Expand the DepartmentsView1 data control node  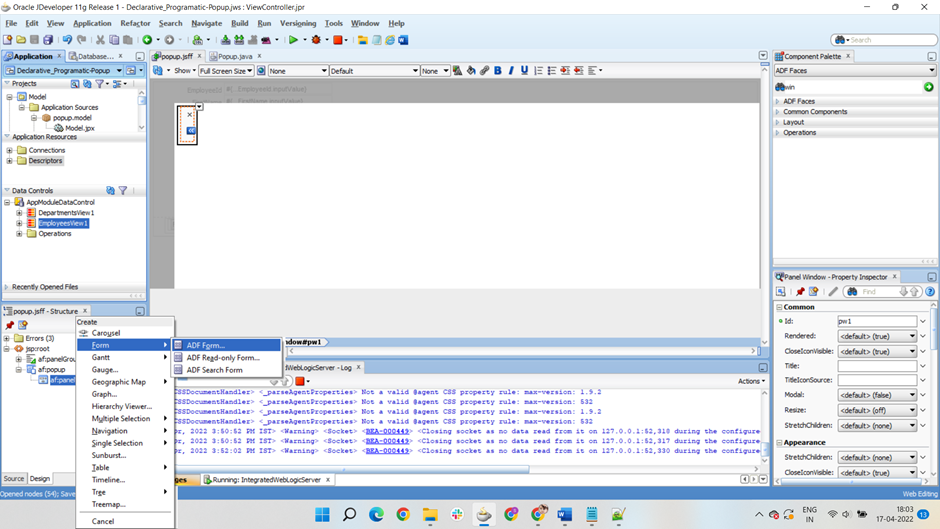pos(19,213)
